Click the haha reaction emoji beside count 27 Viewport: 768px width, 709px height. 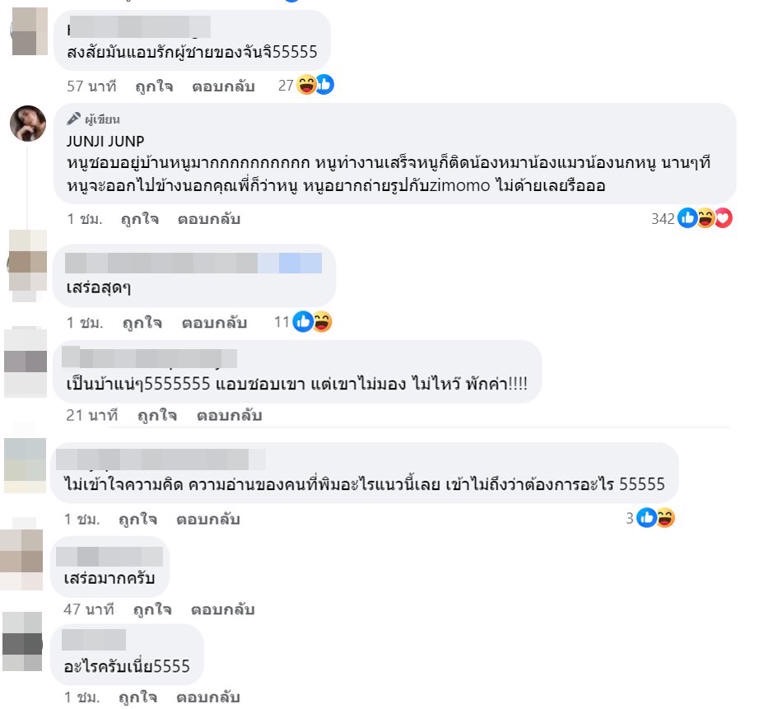307,85
